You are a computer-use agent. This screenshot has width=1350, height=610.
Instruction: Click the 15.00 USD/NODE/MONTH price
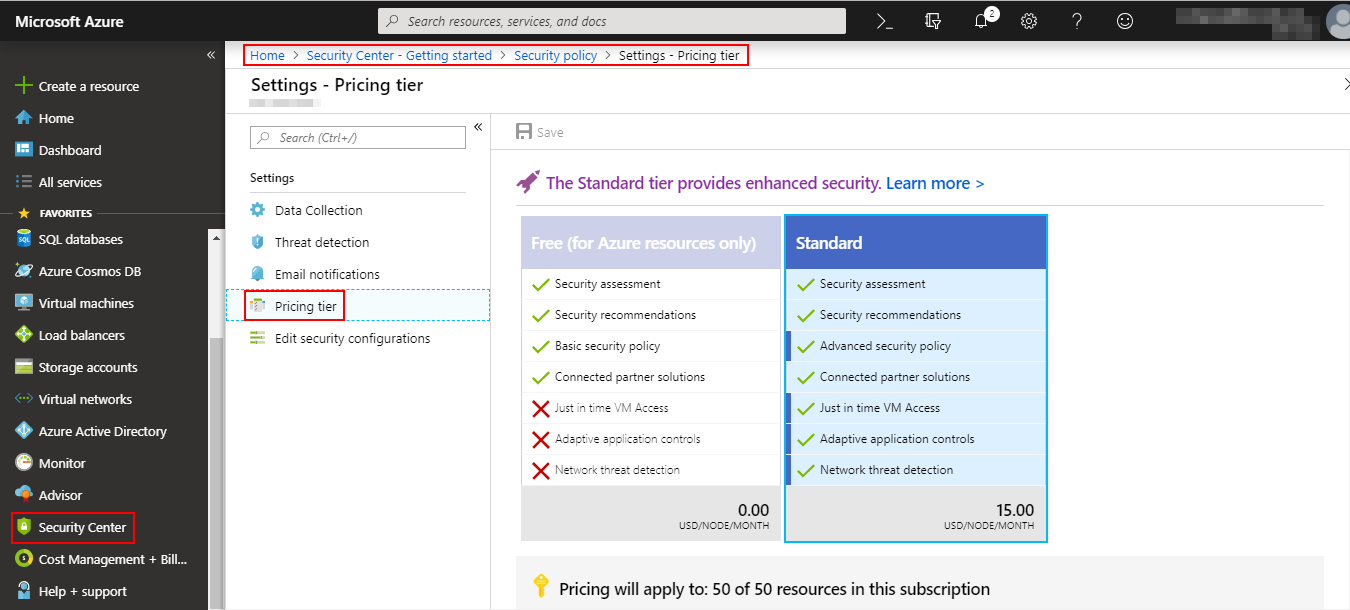point(989,516)
